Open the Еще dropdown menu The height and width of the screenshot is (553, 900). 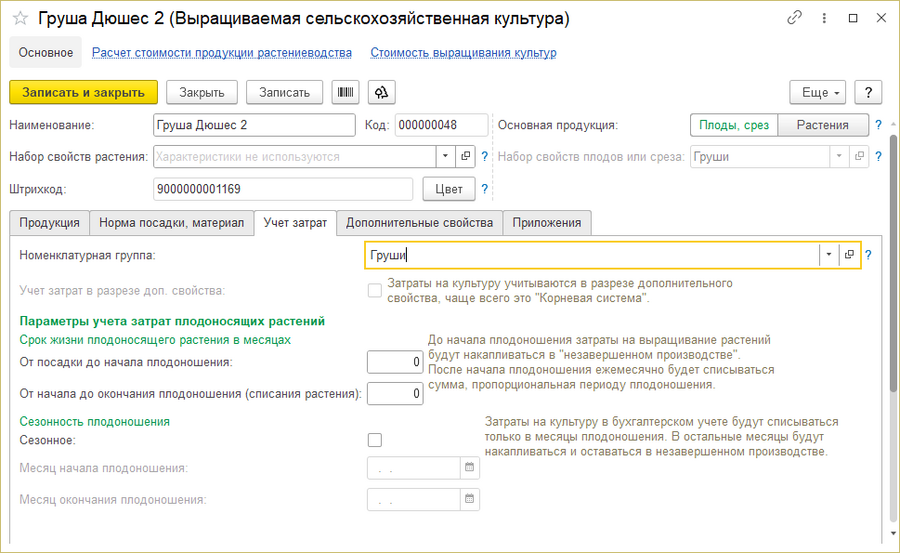[817, 92]
